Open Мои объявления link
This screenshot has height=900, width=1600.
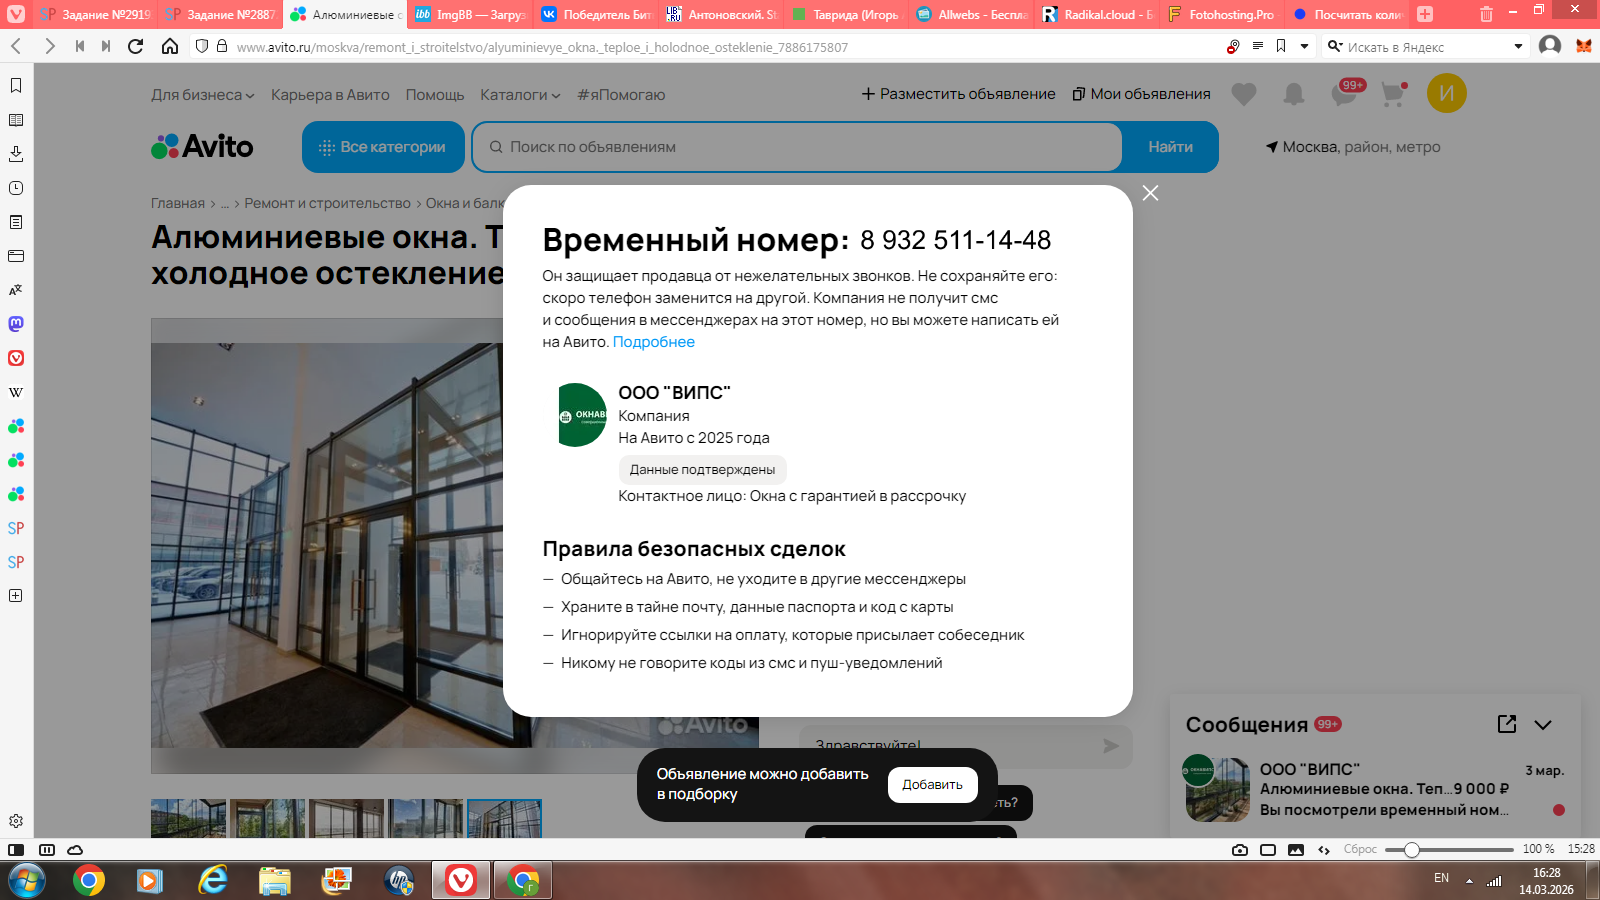[1141, 94]
